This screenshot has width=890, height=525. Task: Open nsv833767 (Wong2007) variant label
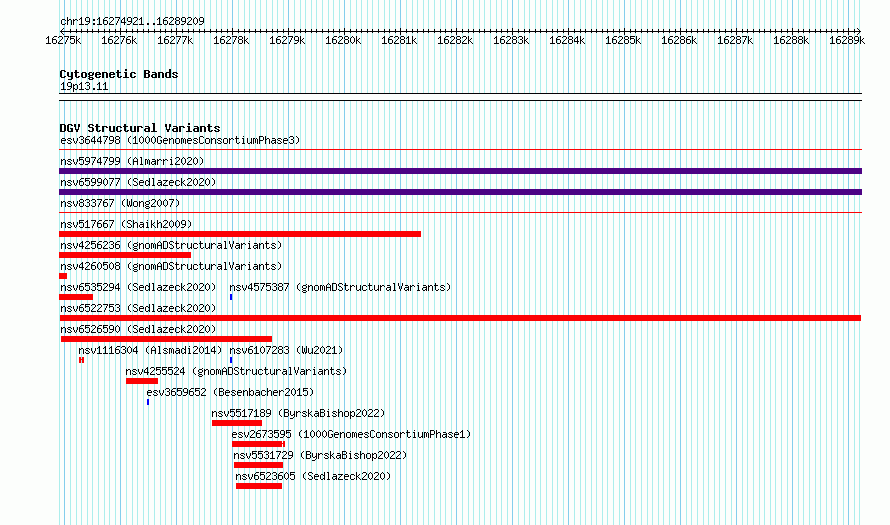(x=120, y=203)
